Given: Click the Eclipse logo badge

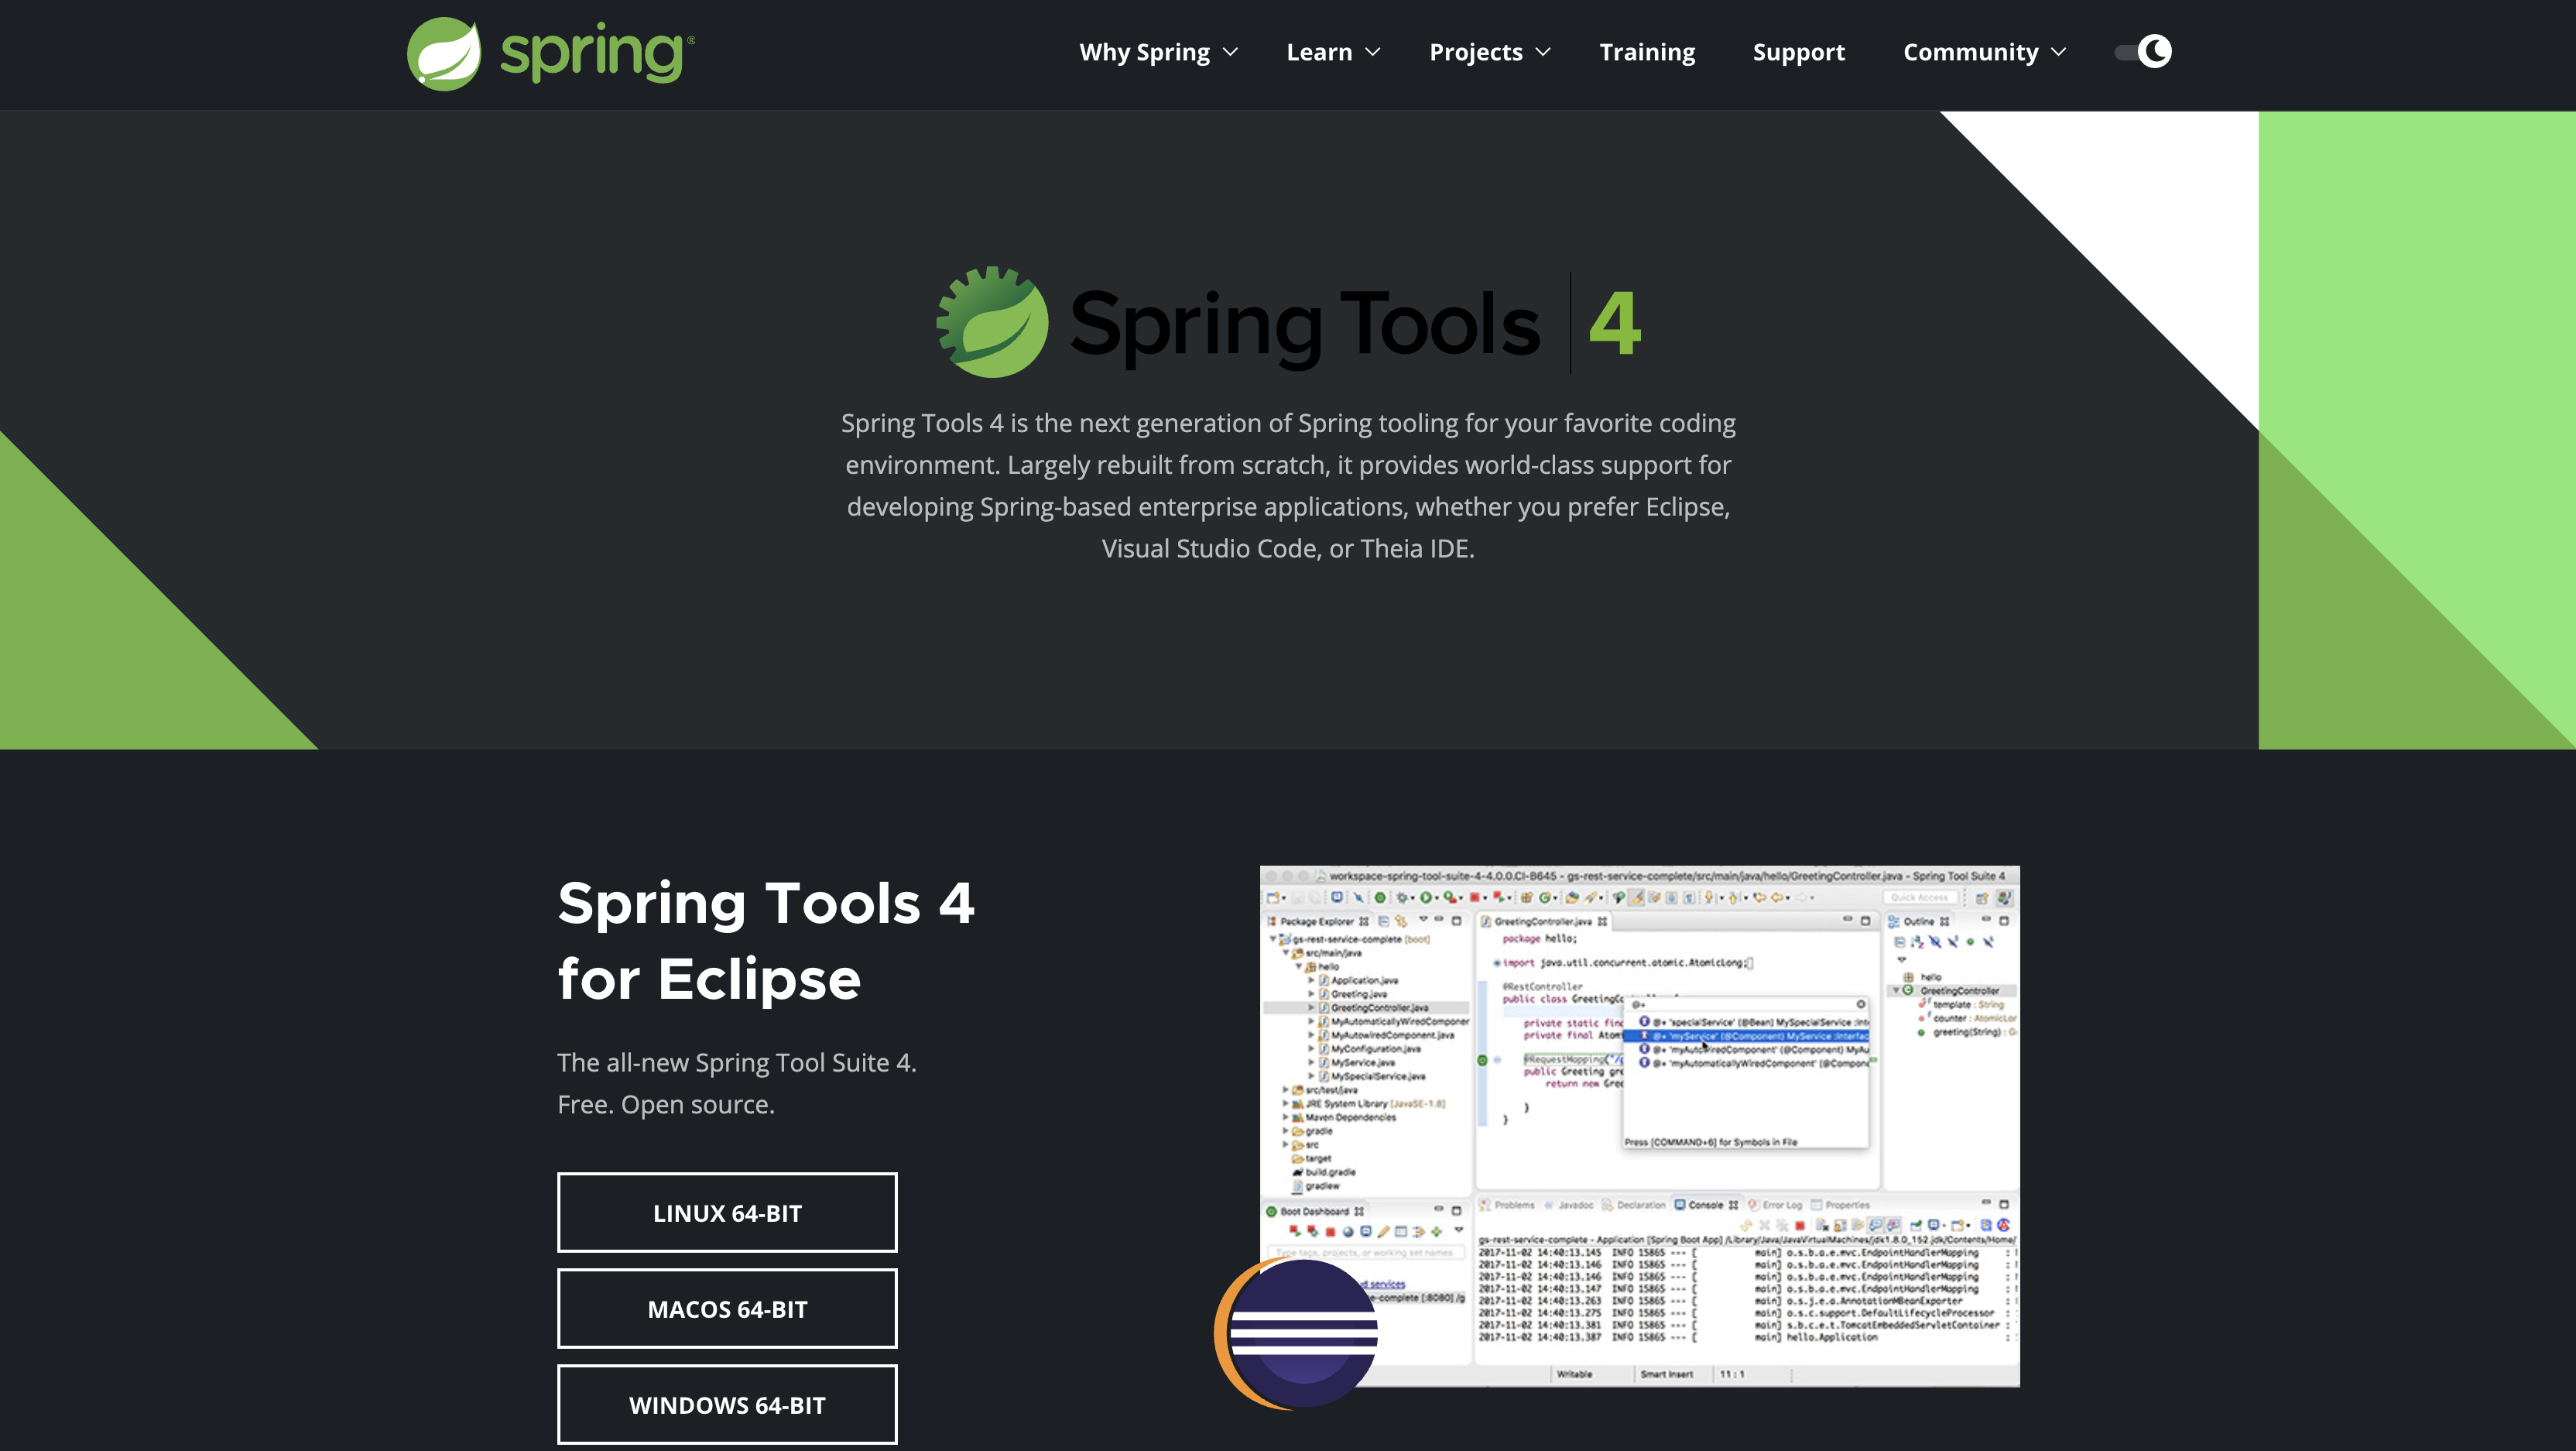Looking at the screenshot, I should (x=1297, y=1333).
